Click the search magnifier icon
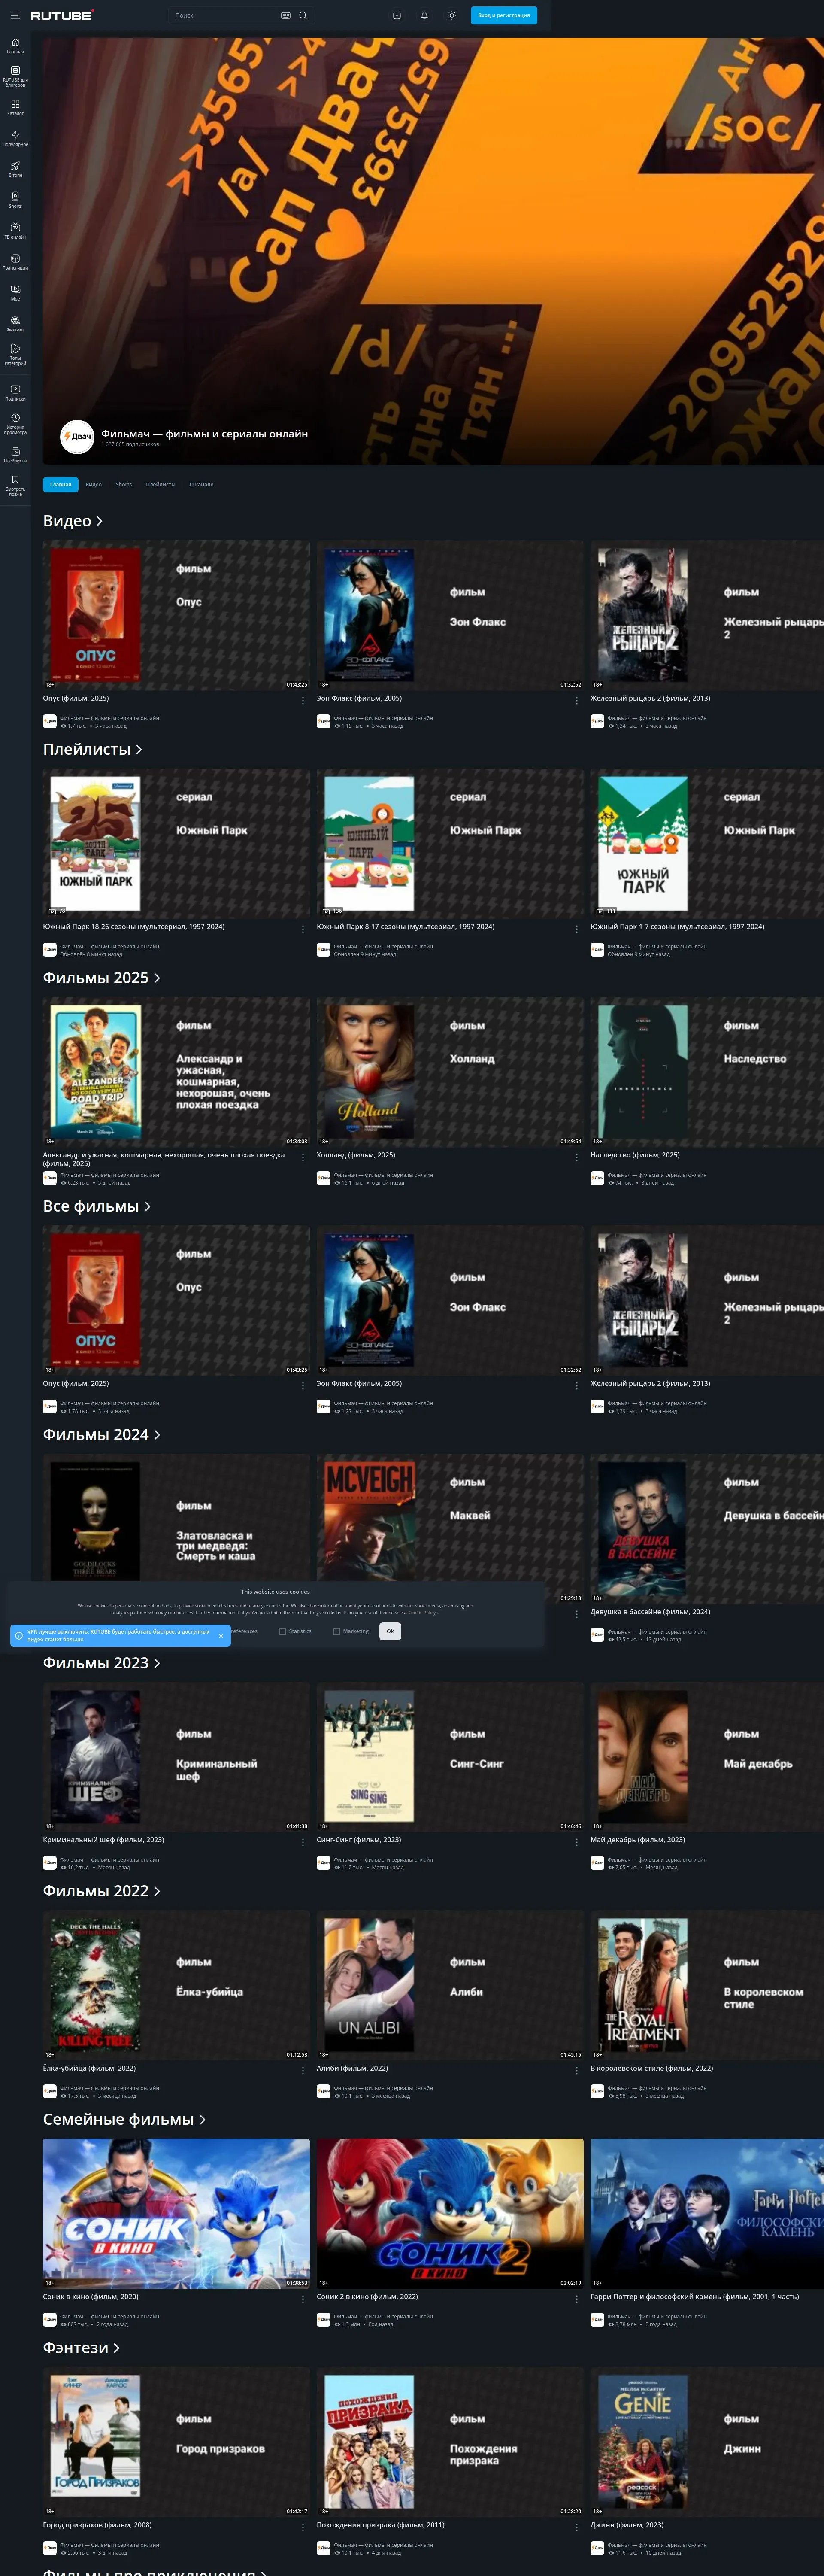The height and width of the screenshot is (2576, 824). point(302,15)
